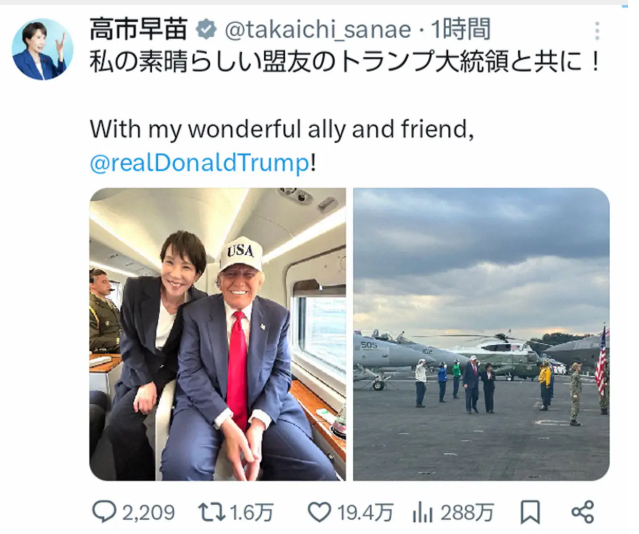This screenshot has height=534, width=639.
Task: Open the helicopter interior photo
Action: click(x=218, y=334)
